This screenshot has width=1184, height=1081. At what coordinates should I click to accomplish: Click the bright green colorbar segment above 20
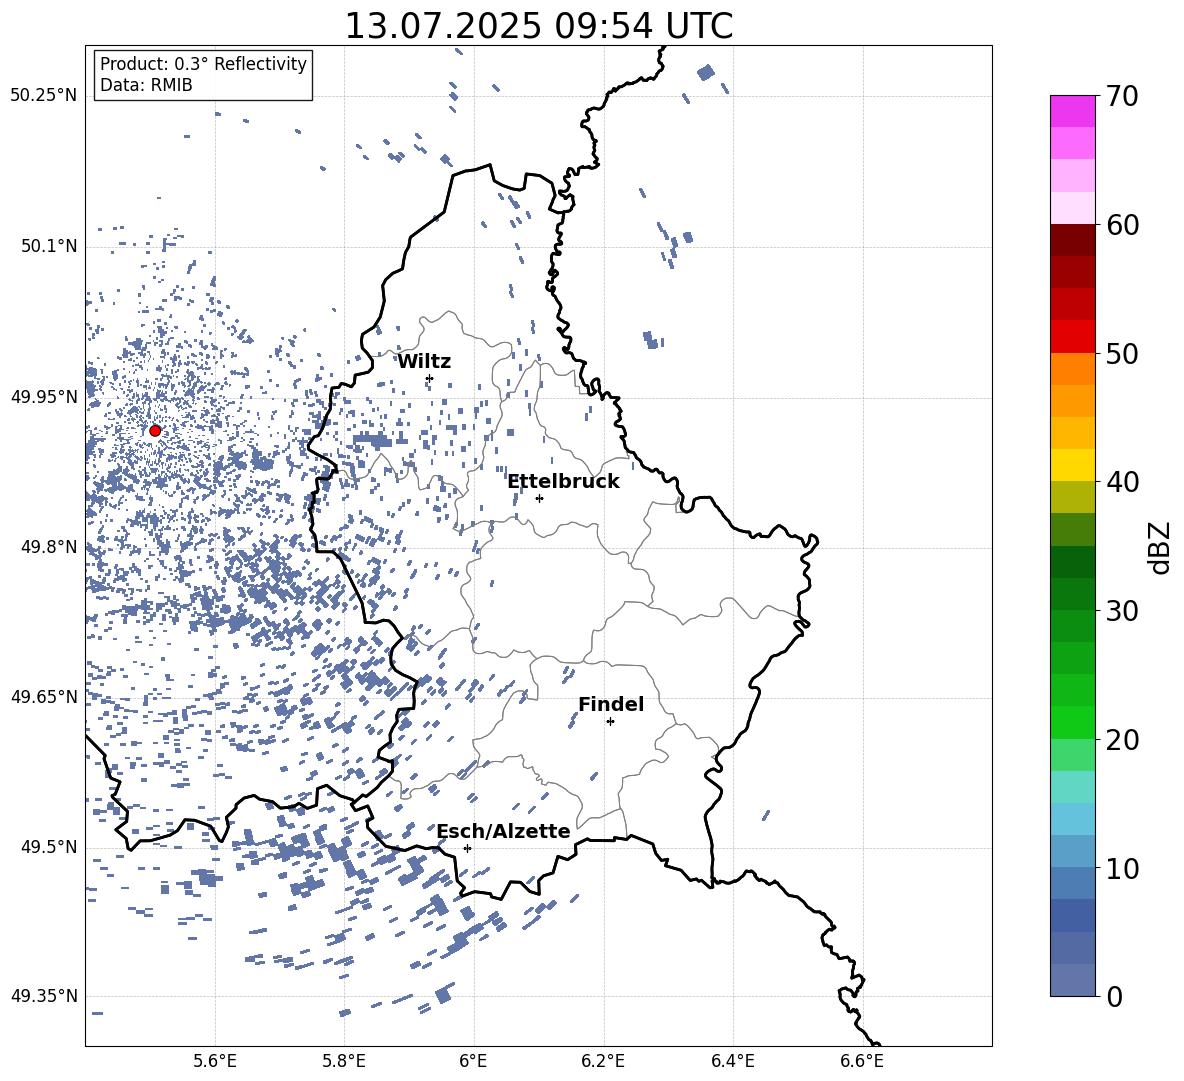(1072, 722)
